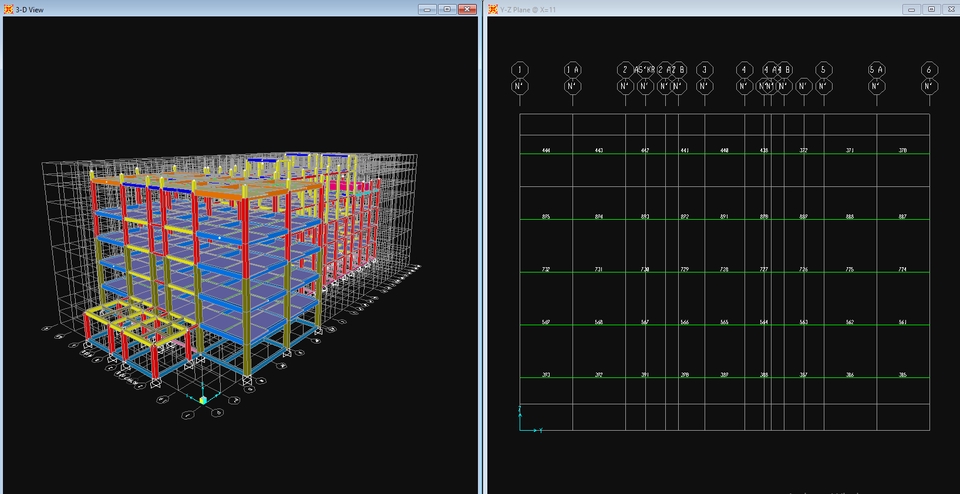Select beam label 731 in elevation view
Viewport: 960px width, 494px height.
click(599, 269)
